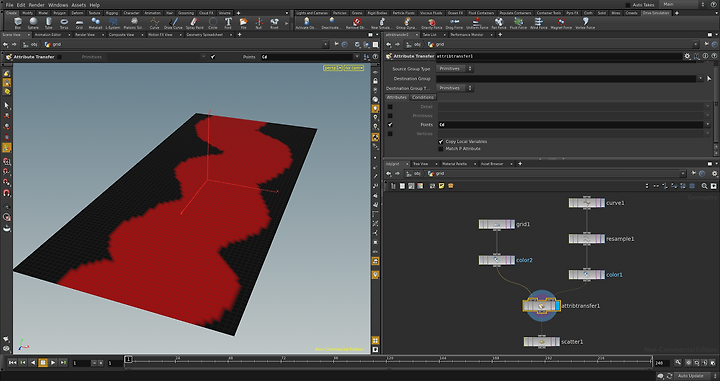
Task: Switch to the Conditions tab
Action: pyautogui.click(x=423, y=97)
